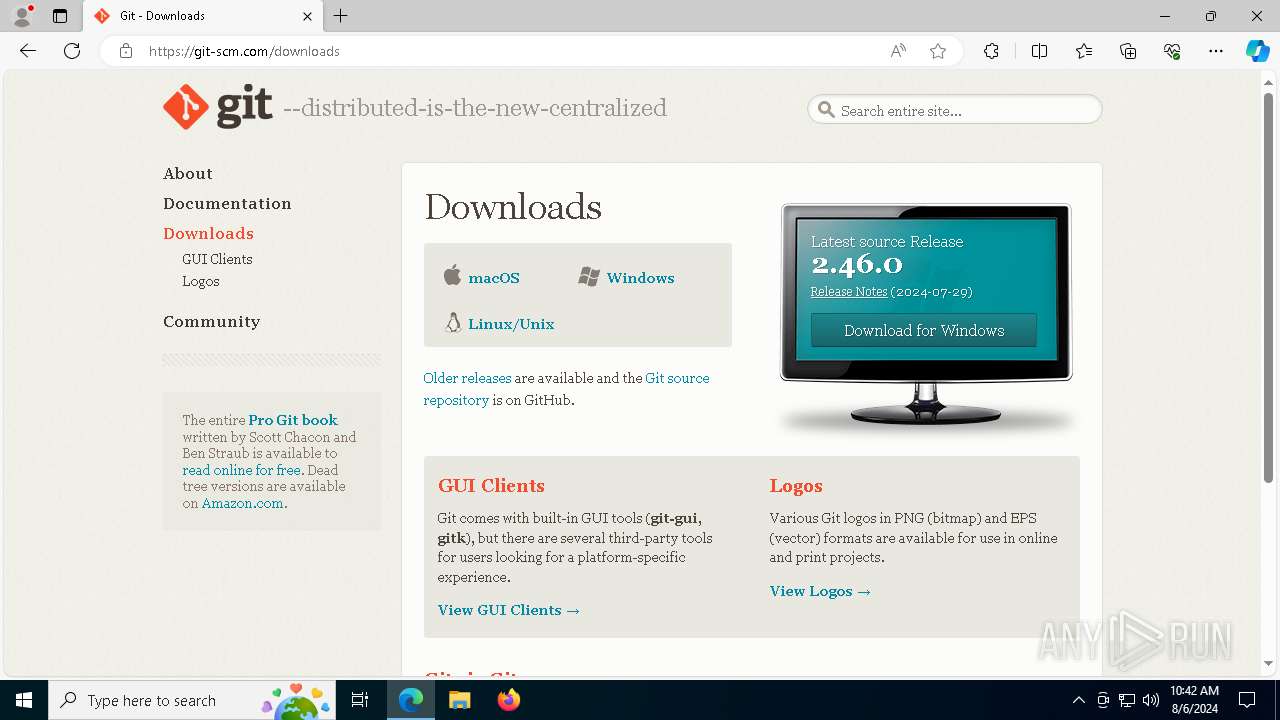Click the Windows flag icon
Viewport: 1280px width, 720px height.
click(x=589, y=277)
